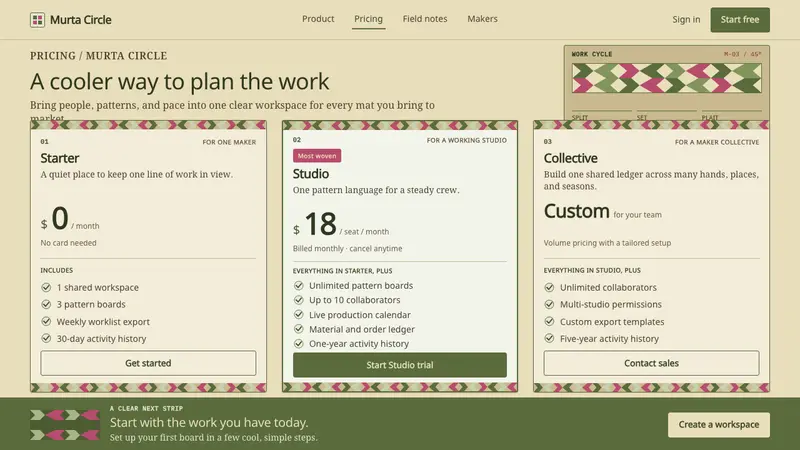Click the Collective plan title
Viewport: 800px width, 450px height.
[x=570, y=158]
